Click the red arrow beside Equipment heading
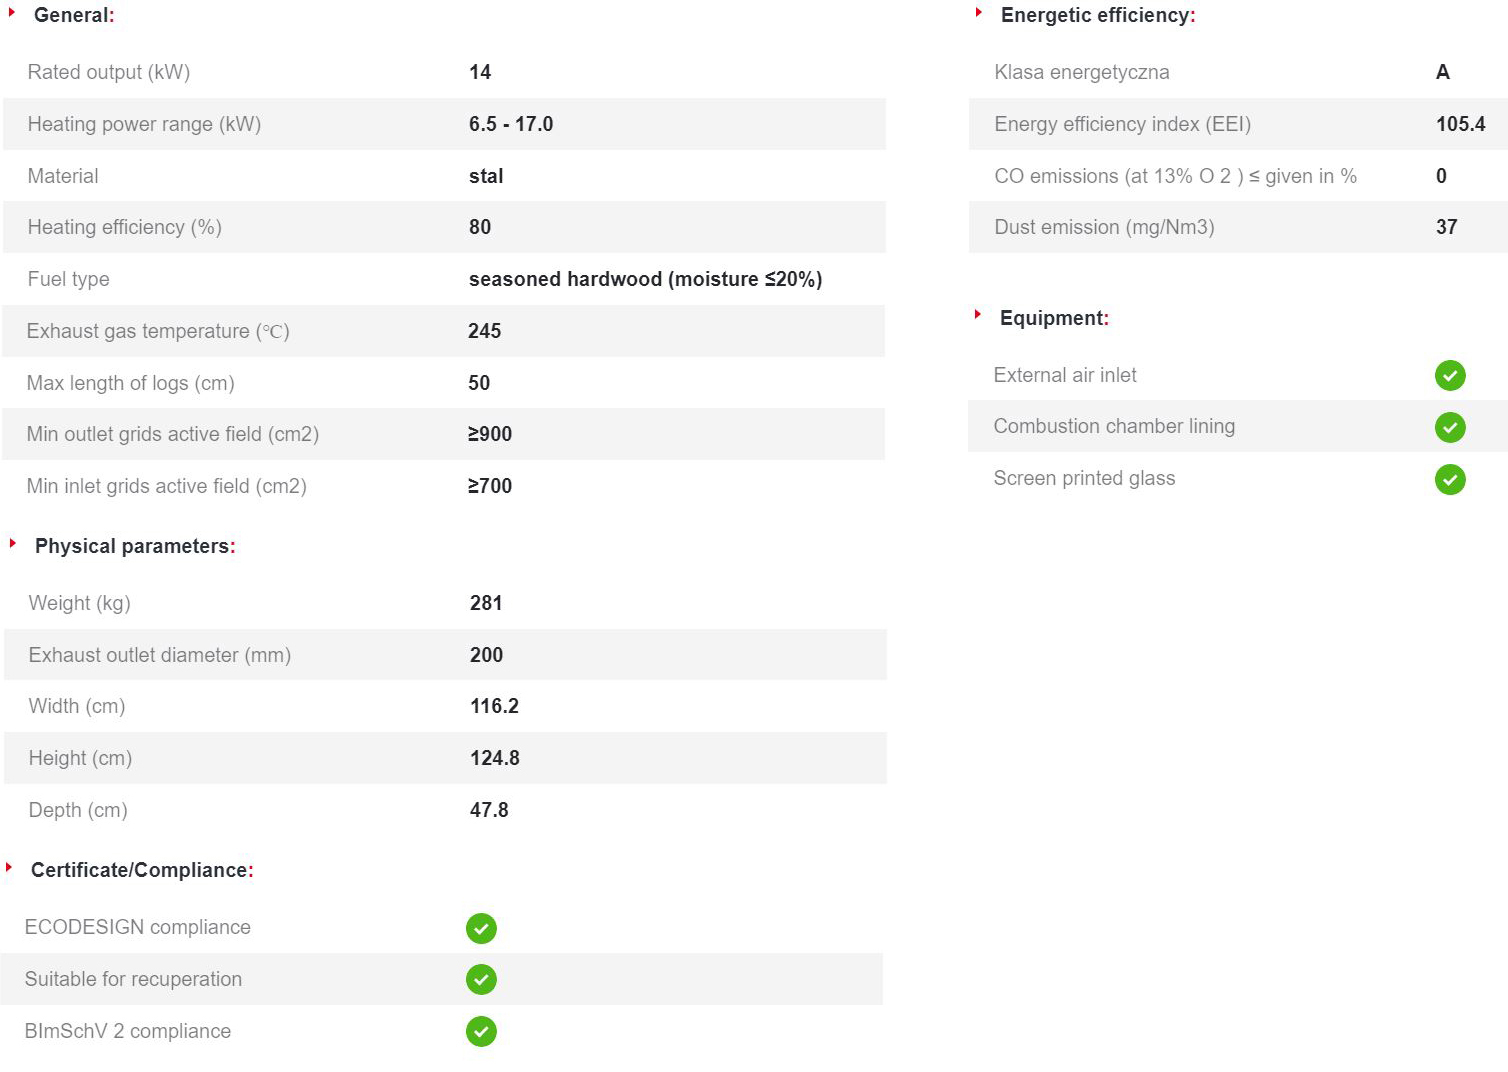 [978, 315]
